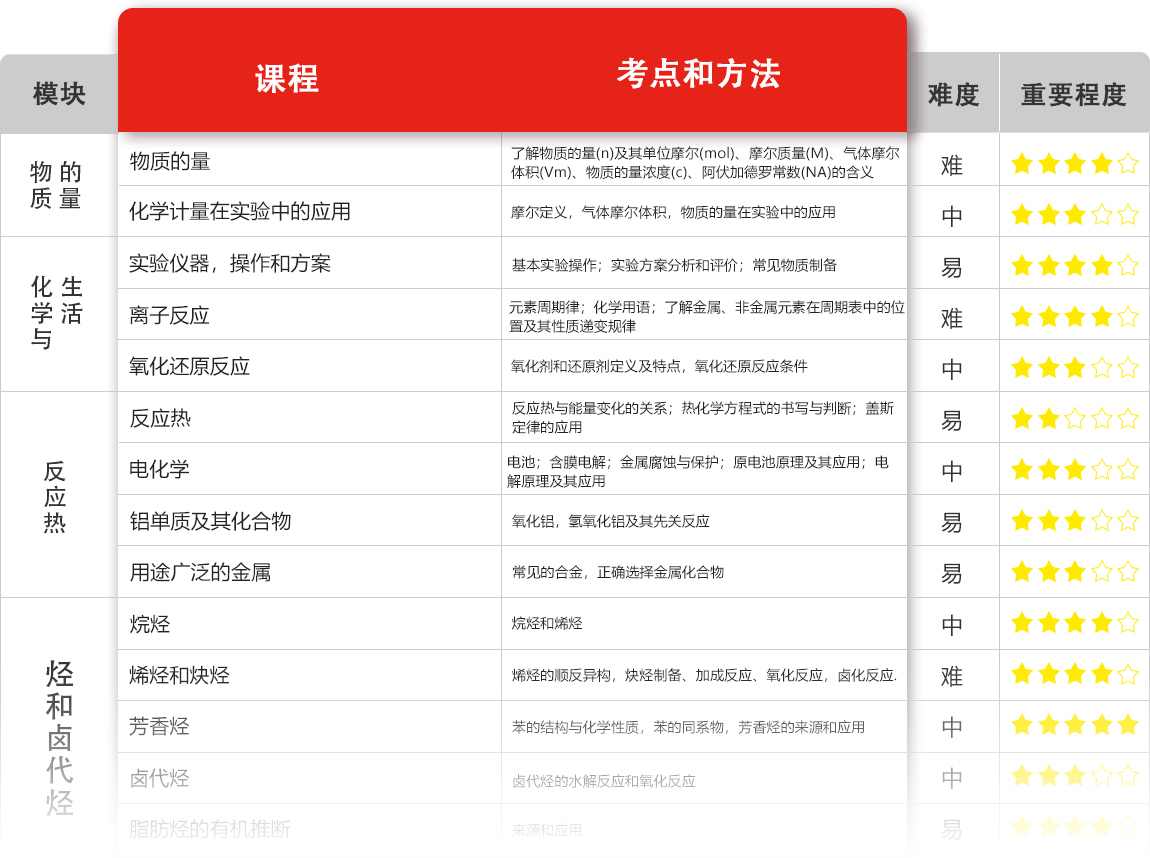Click difficulty 易 in 铝单质及其化合物 row
Viewport: 1150px width, 858px height.
coord(952,523)
